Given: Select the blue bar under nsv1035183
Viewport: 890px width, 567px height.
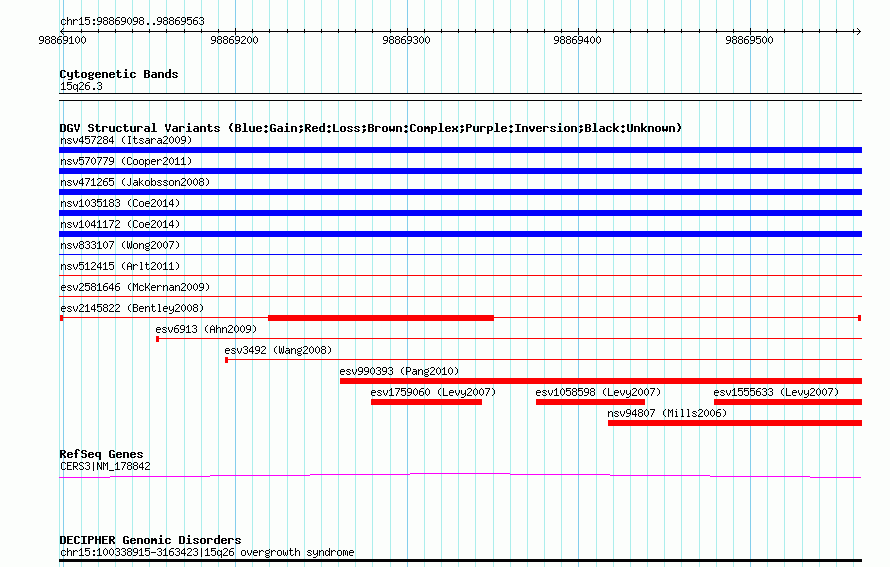Looking at the screenshot, I should coord(460,213).
